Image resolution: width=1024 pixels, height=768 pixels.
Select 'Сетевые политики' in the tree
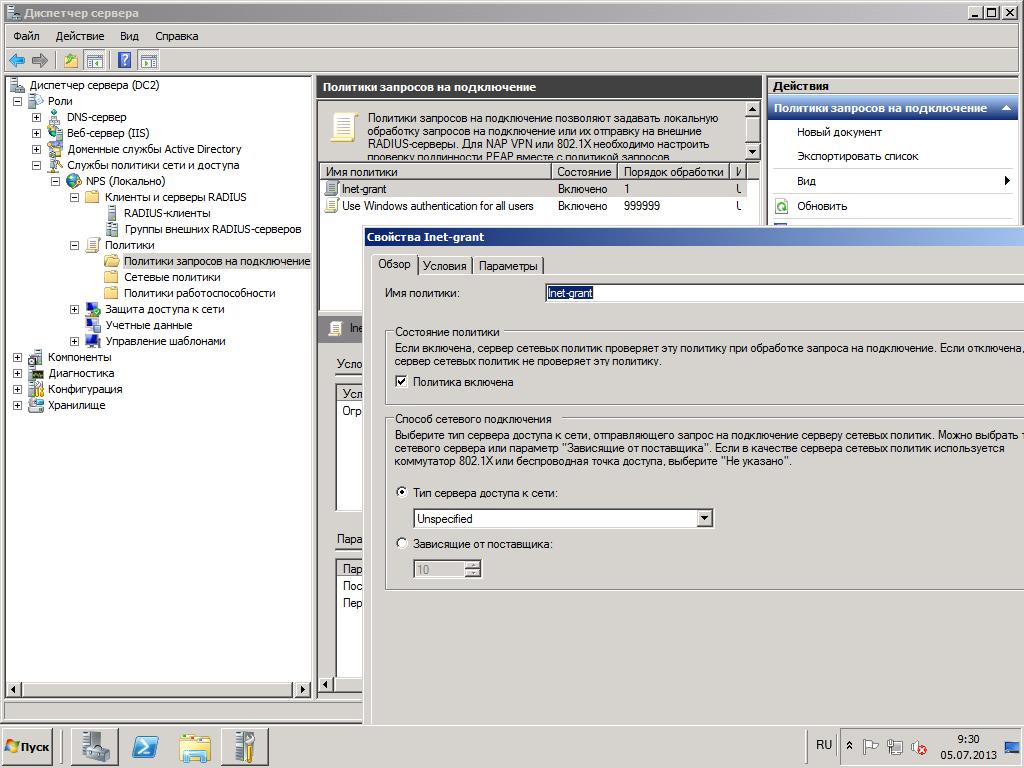coord(172,277)
